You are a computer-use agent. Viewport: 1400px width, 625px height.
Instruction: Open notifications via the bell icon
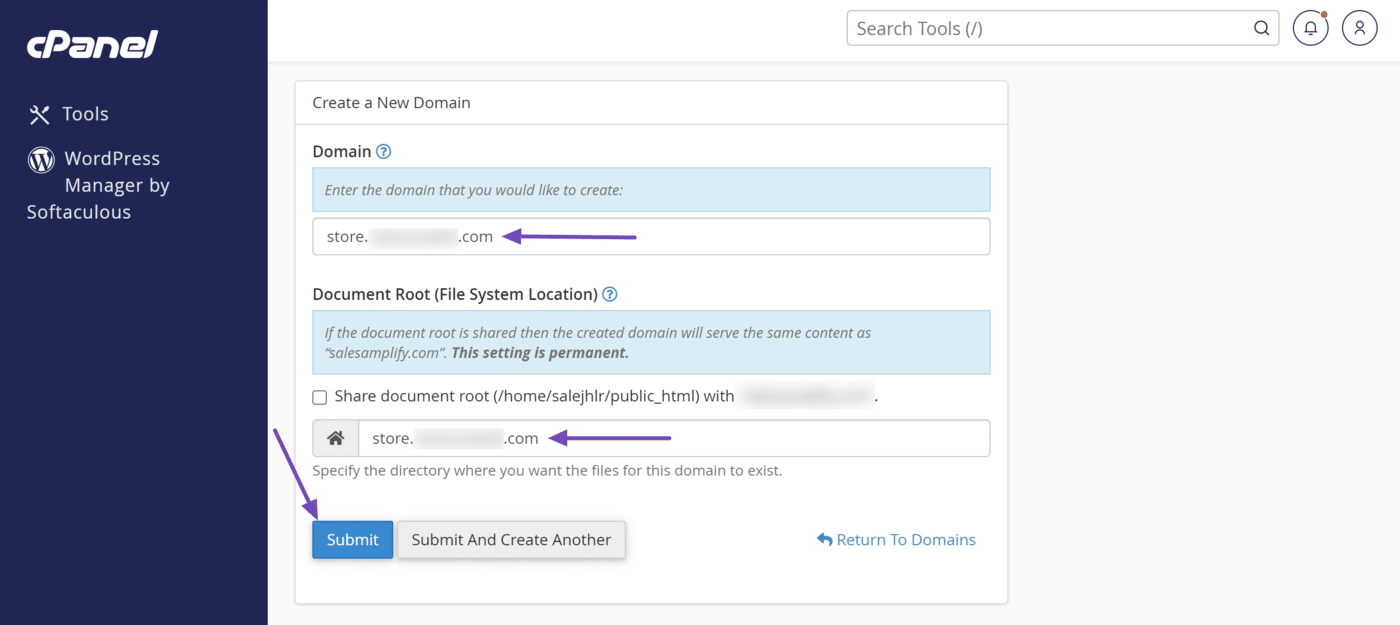[1310, 28]
